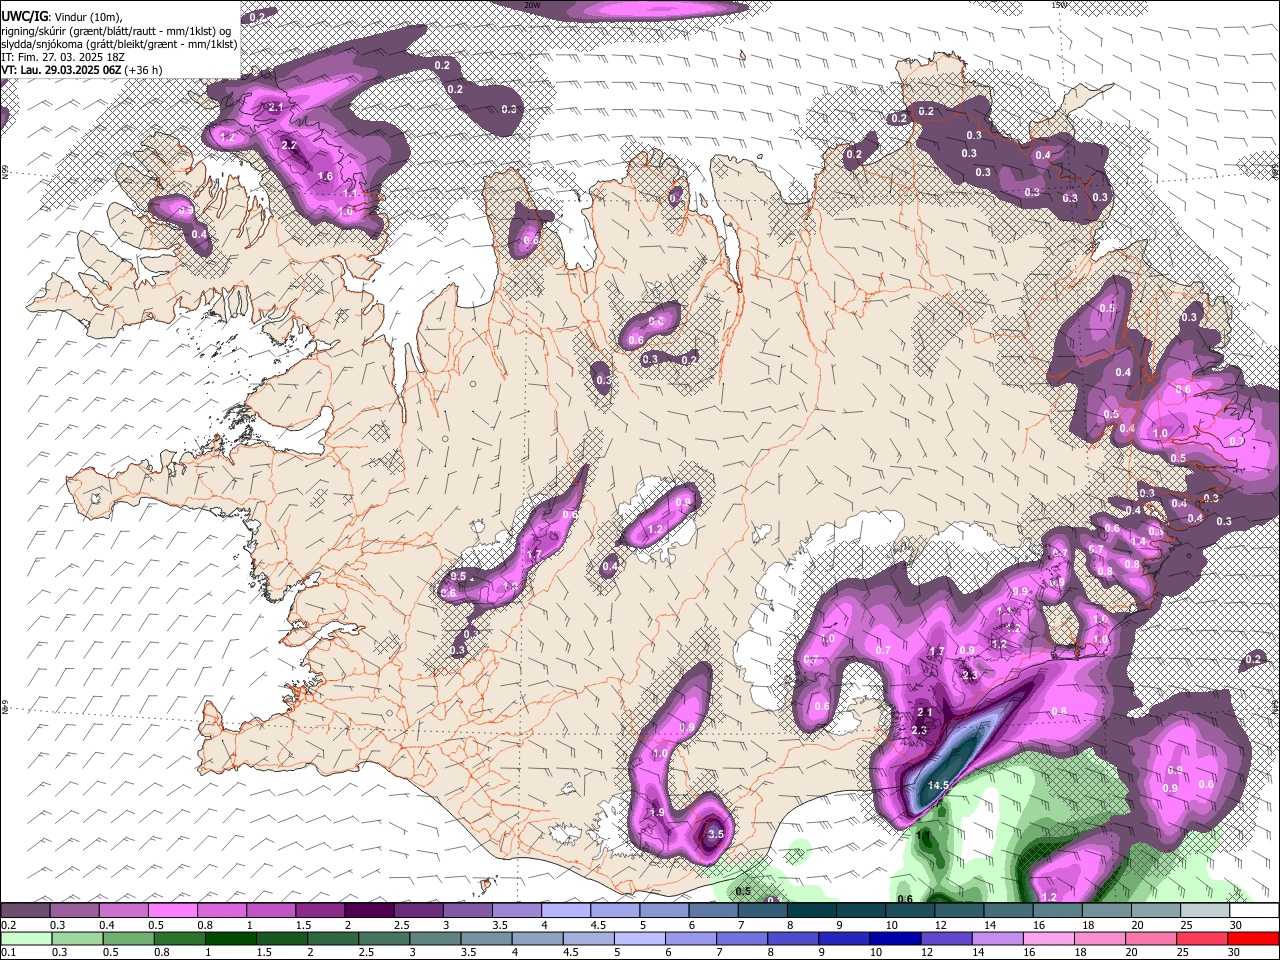
Task: Click the UWC/IG title text
Action: point(24,16)
